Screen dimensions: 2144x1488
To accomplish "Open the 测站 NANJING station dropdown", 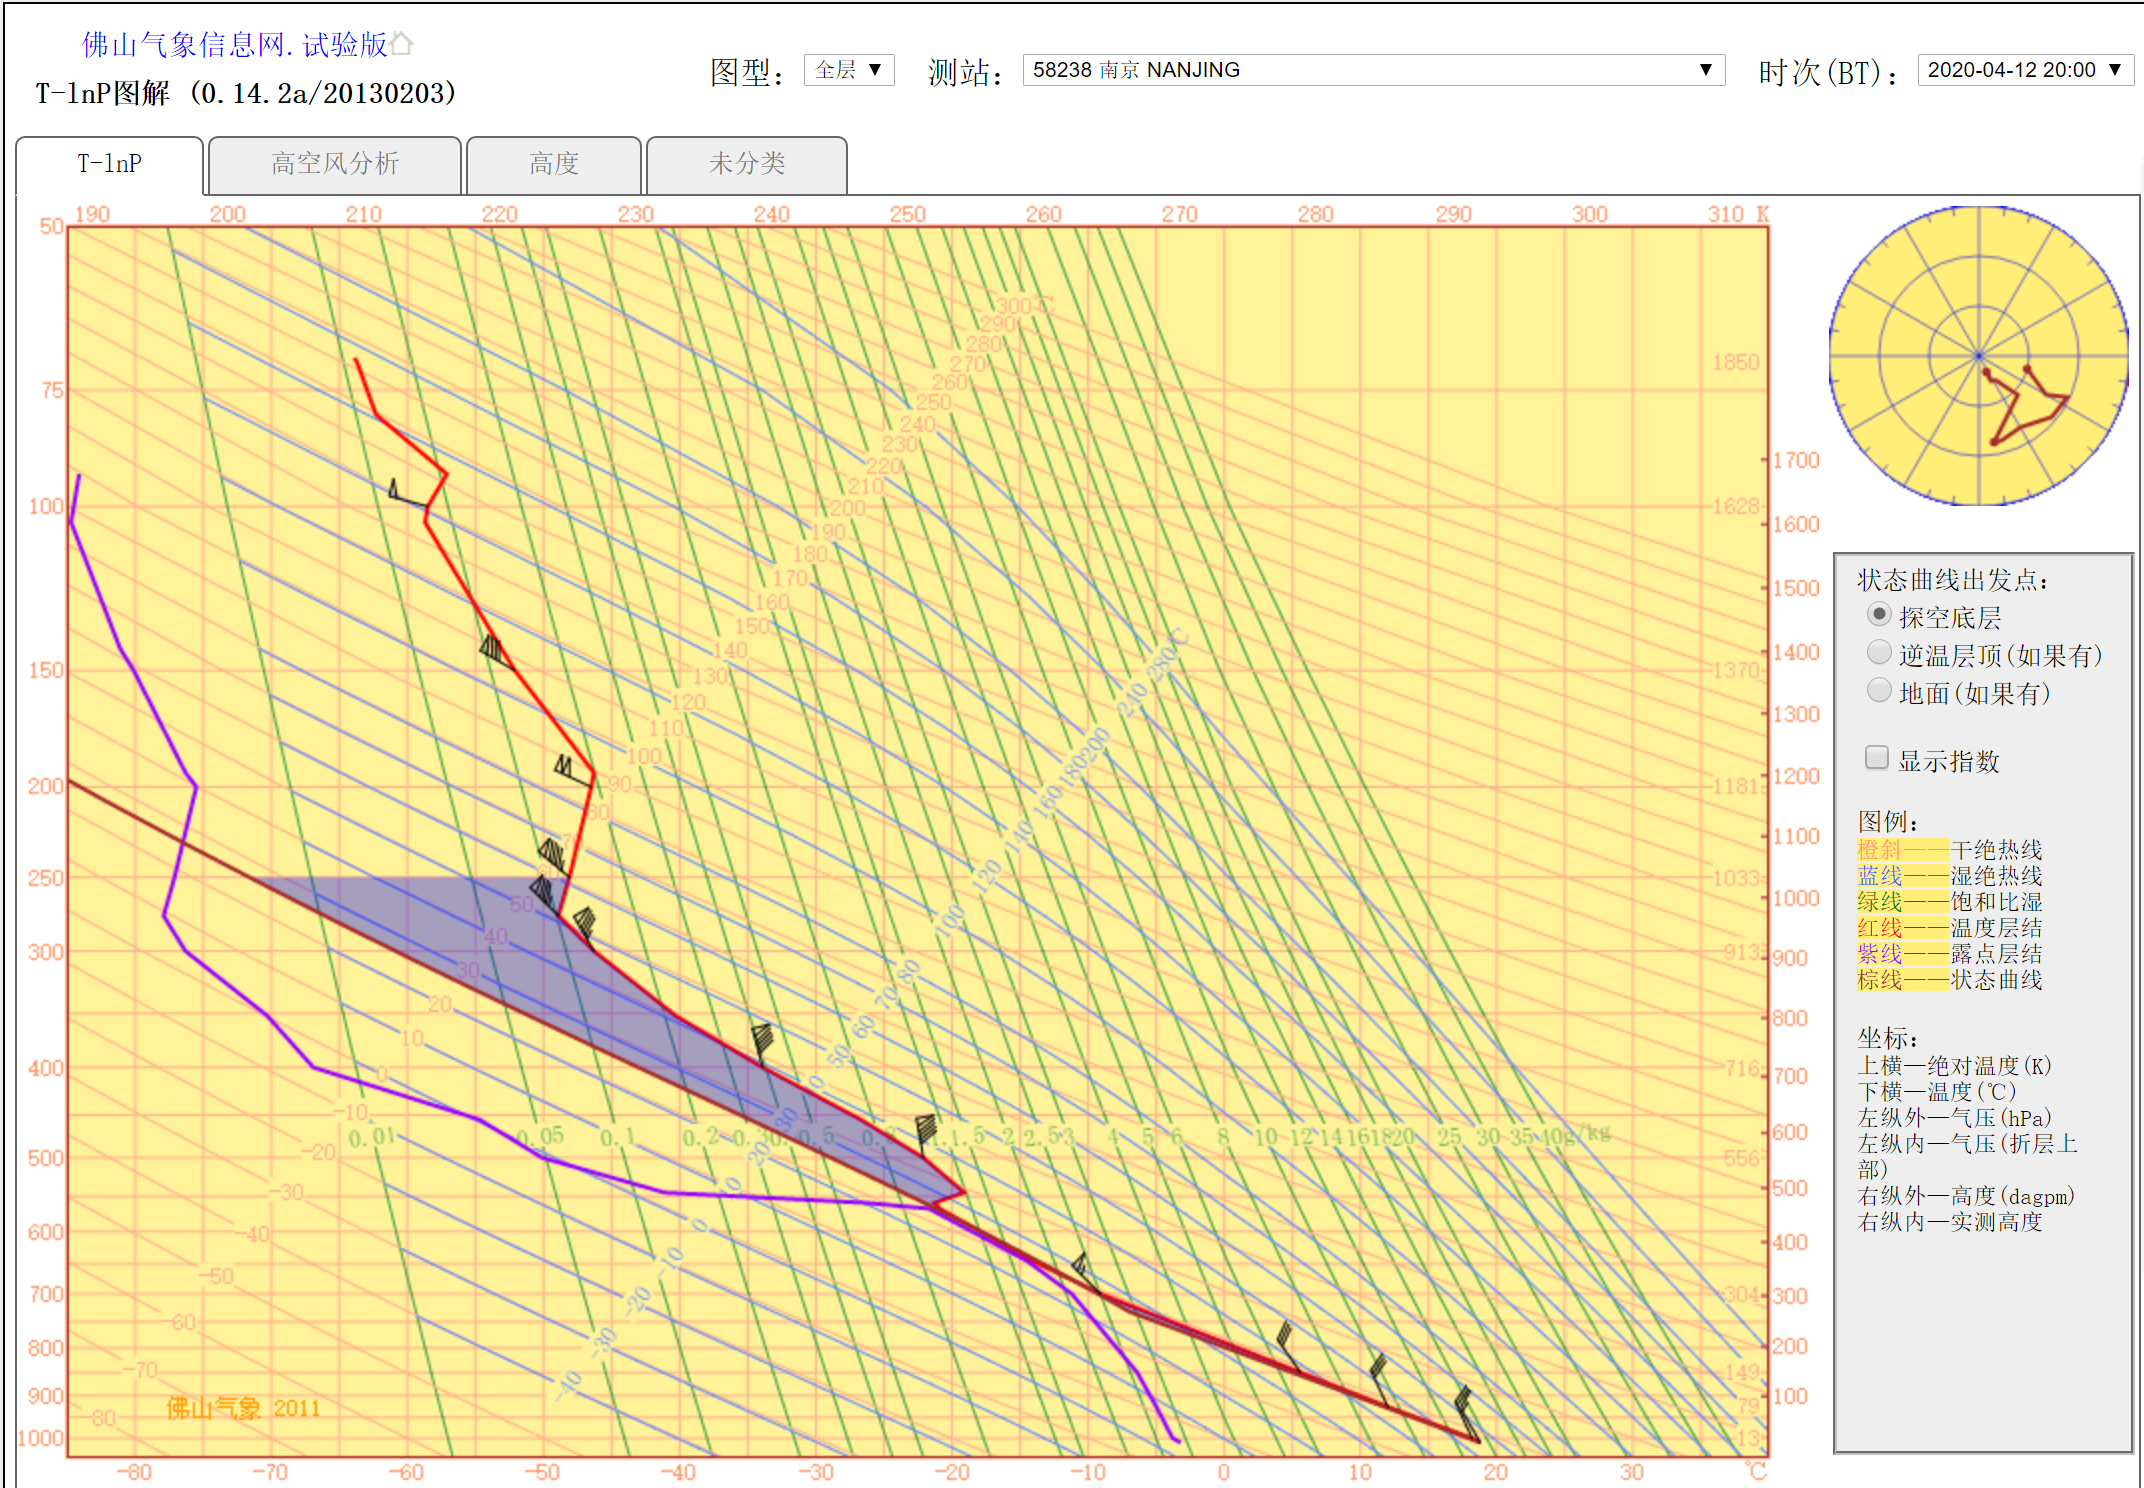I will tap(1373, 70).
